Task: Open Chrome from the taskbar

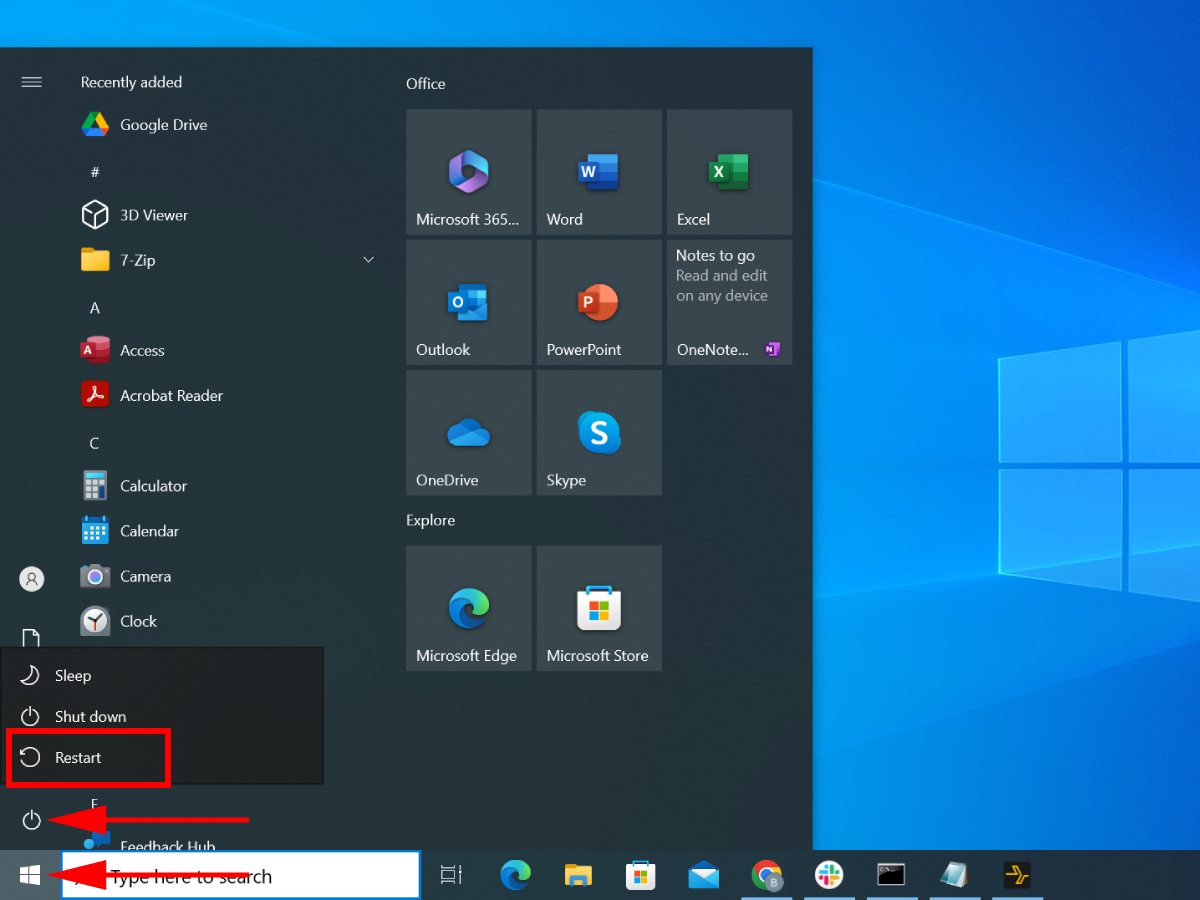Action: [767, 876]
